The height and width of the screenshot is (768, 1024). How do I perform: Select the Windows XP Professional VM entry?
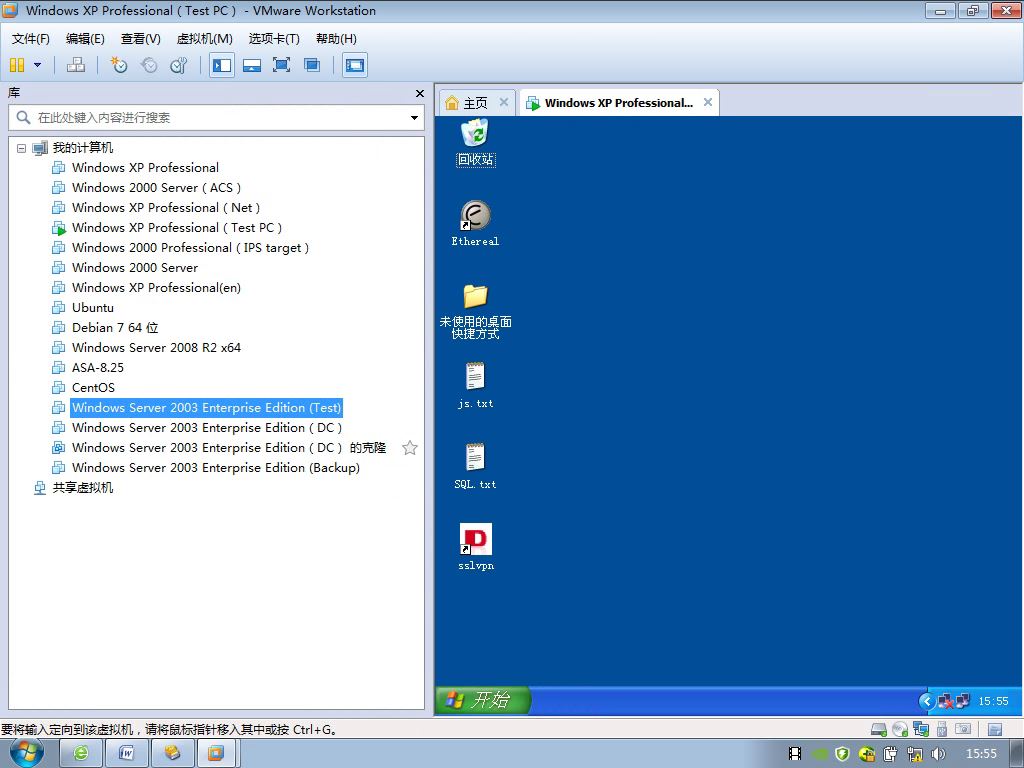click(145, 168)
